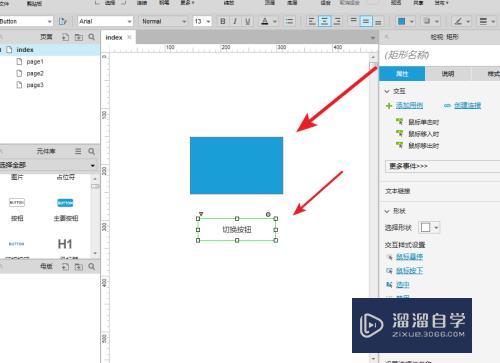The image size is (500, 363).
Task: Click the shape name input field
Action: click(440, 55)
